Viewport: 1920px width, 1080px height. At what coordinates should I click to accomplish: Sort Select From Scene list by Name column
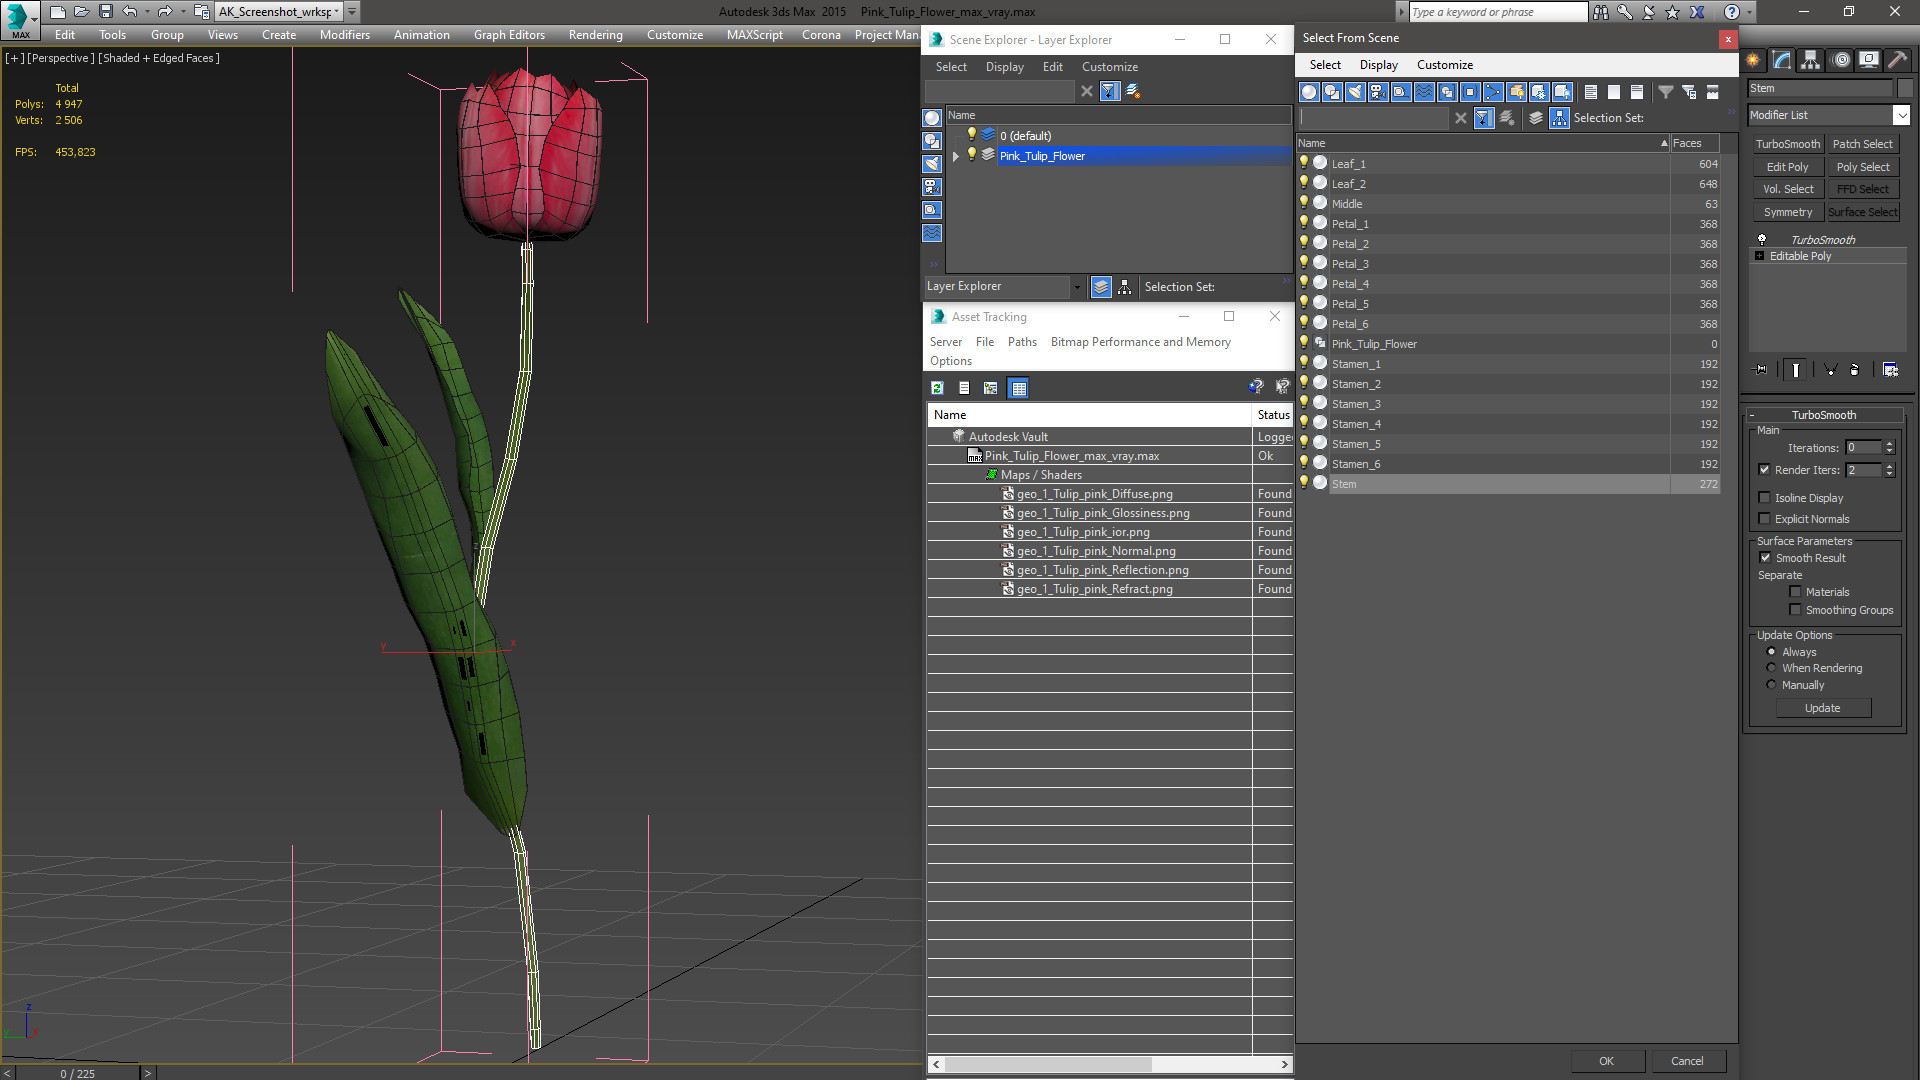tap(1482, 143)
